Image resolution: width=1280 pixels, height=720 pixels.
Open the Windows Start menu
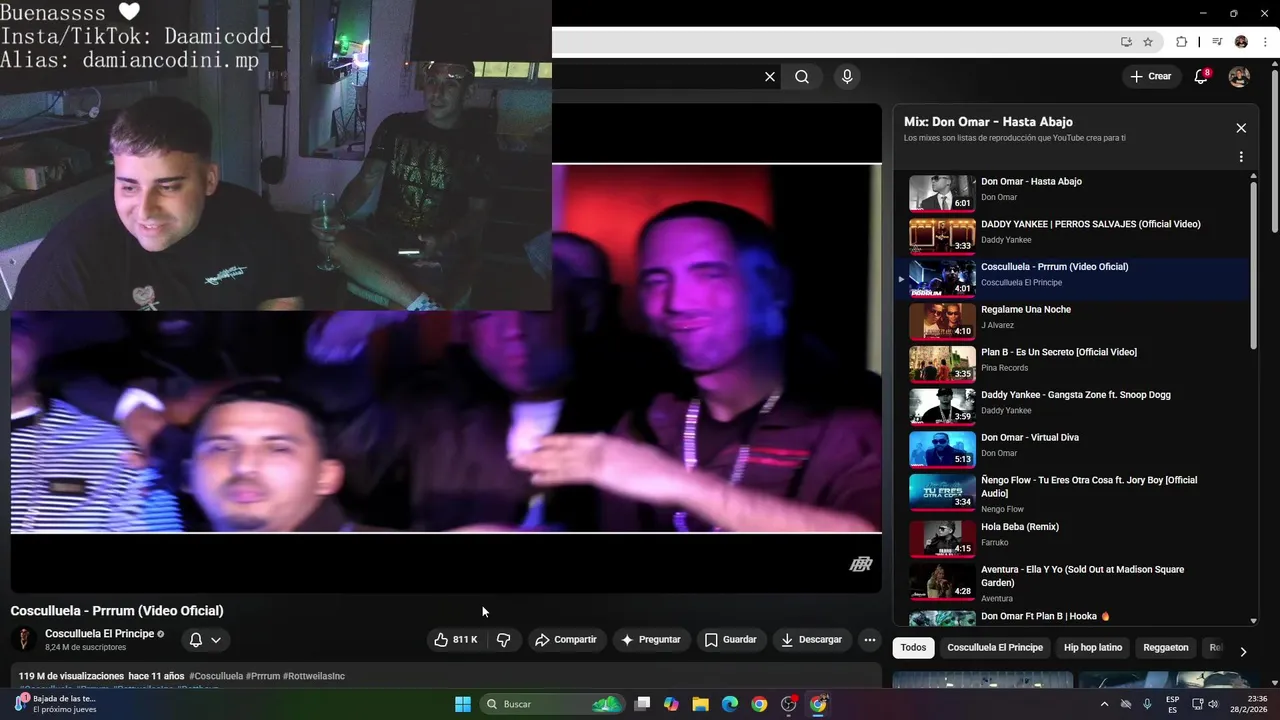(463, 704)
